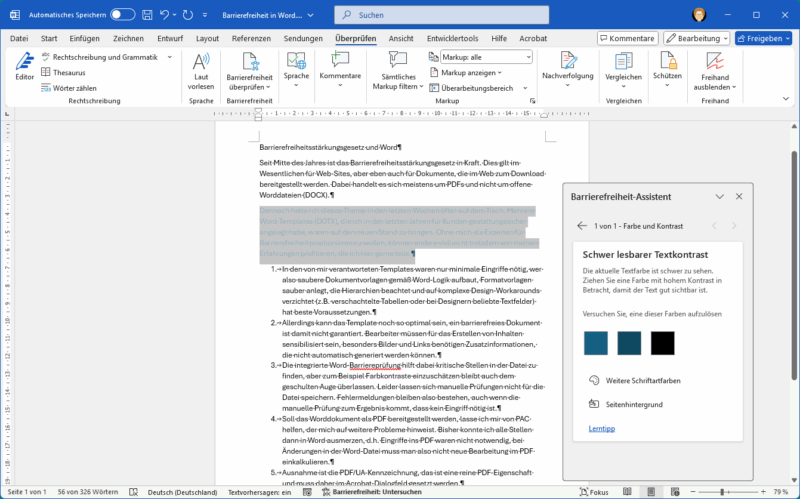Toggle the Automatisches Speichern switch
This screenshot has width=800, height=499.
click(123, 15)
